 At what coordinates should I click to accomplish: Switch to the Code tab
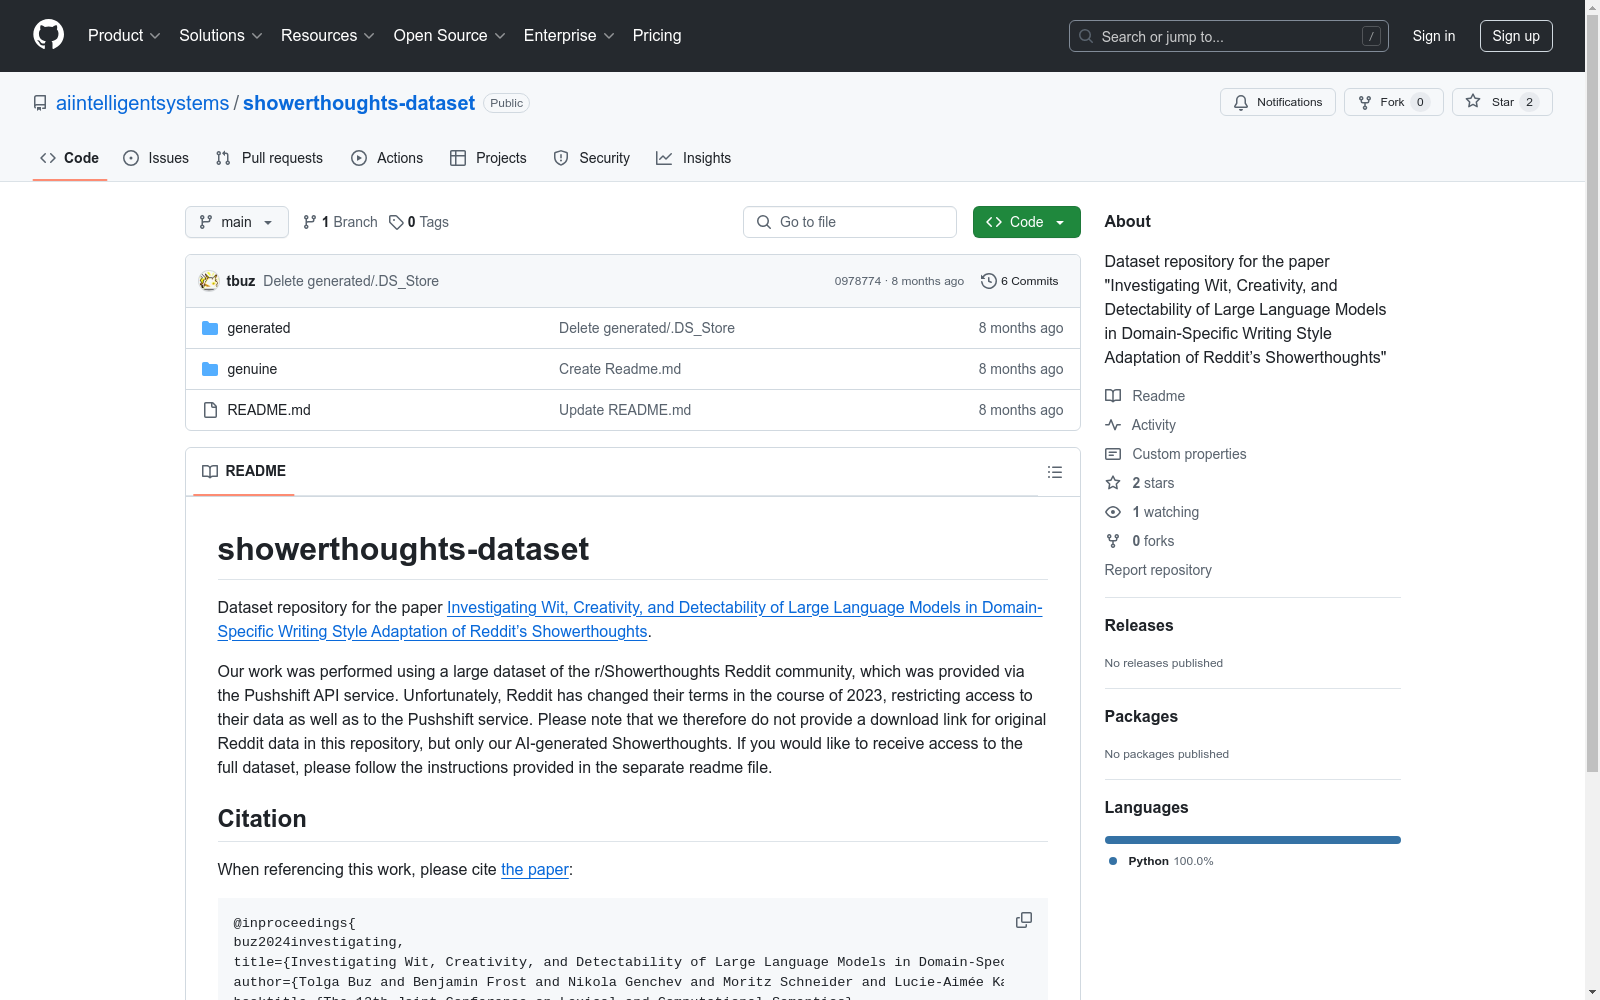70,158
